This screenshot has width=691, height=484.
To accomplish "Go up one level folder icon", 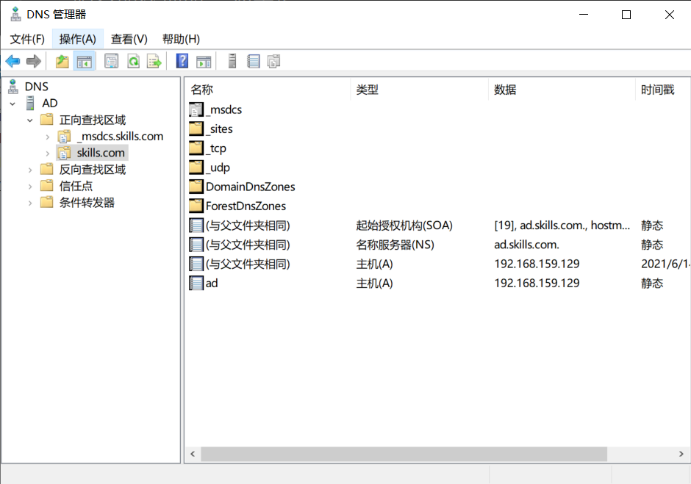I will (62, 61).
